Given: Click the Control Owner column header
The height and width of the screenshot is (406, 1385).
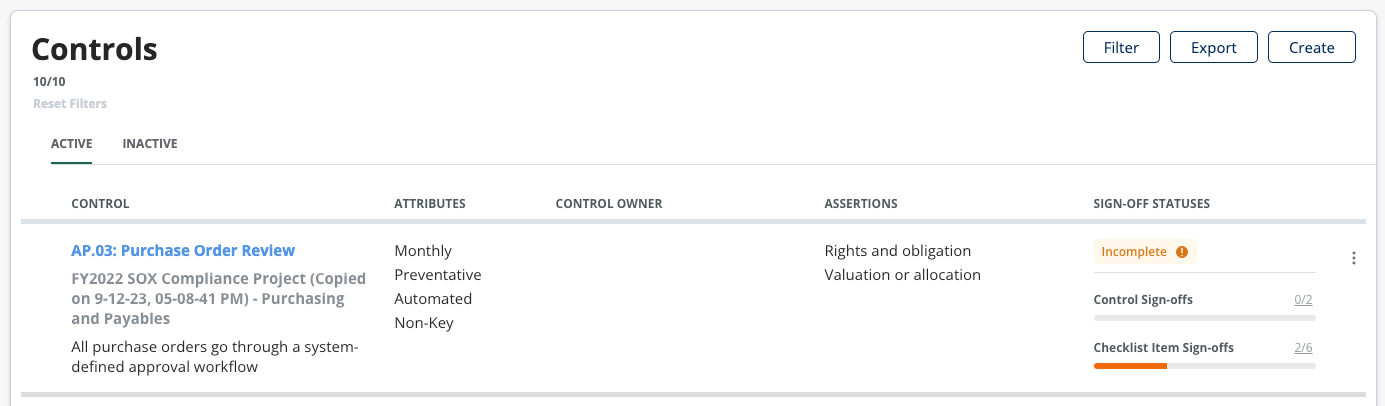Looking at the screenshot, I should [609, 204].
